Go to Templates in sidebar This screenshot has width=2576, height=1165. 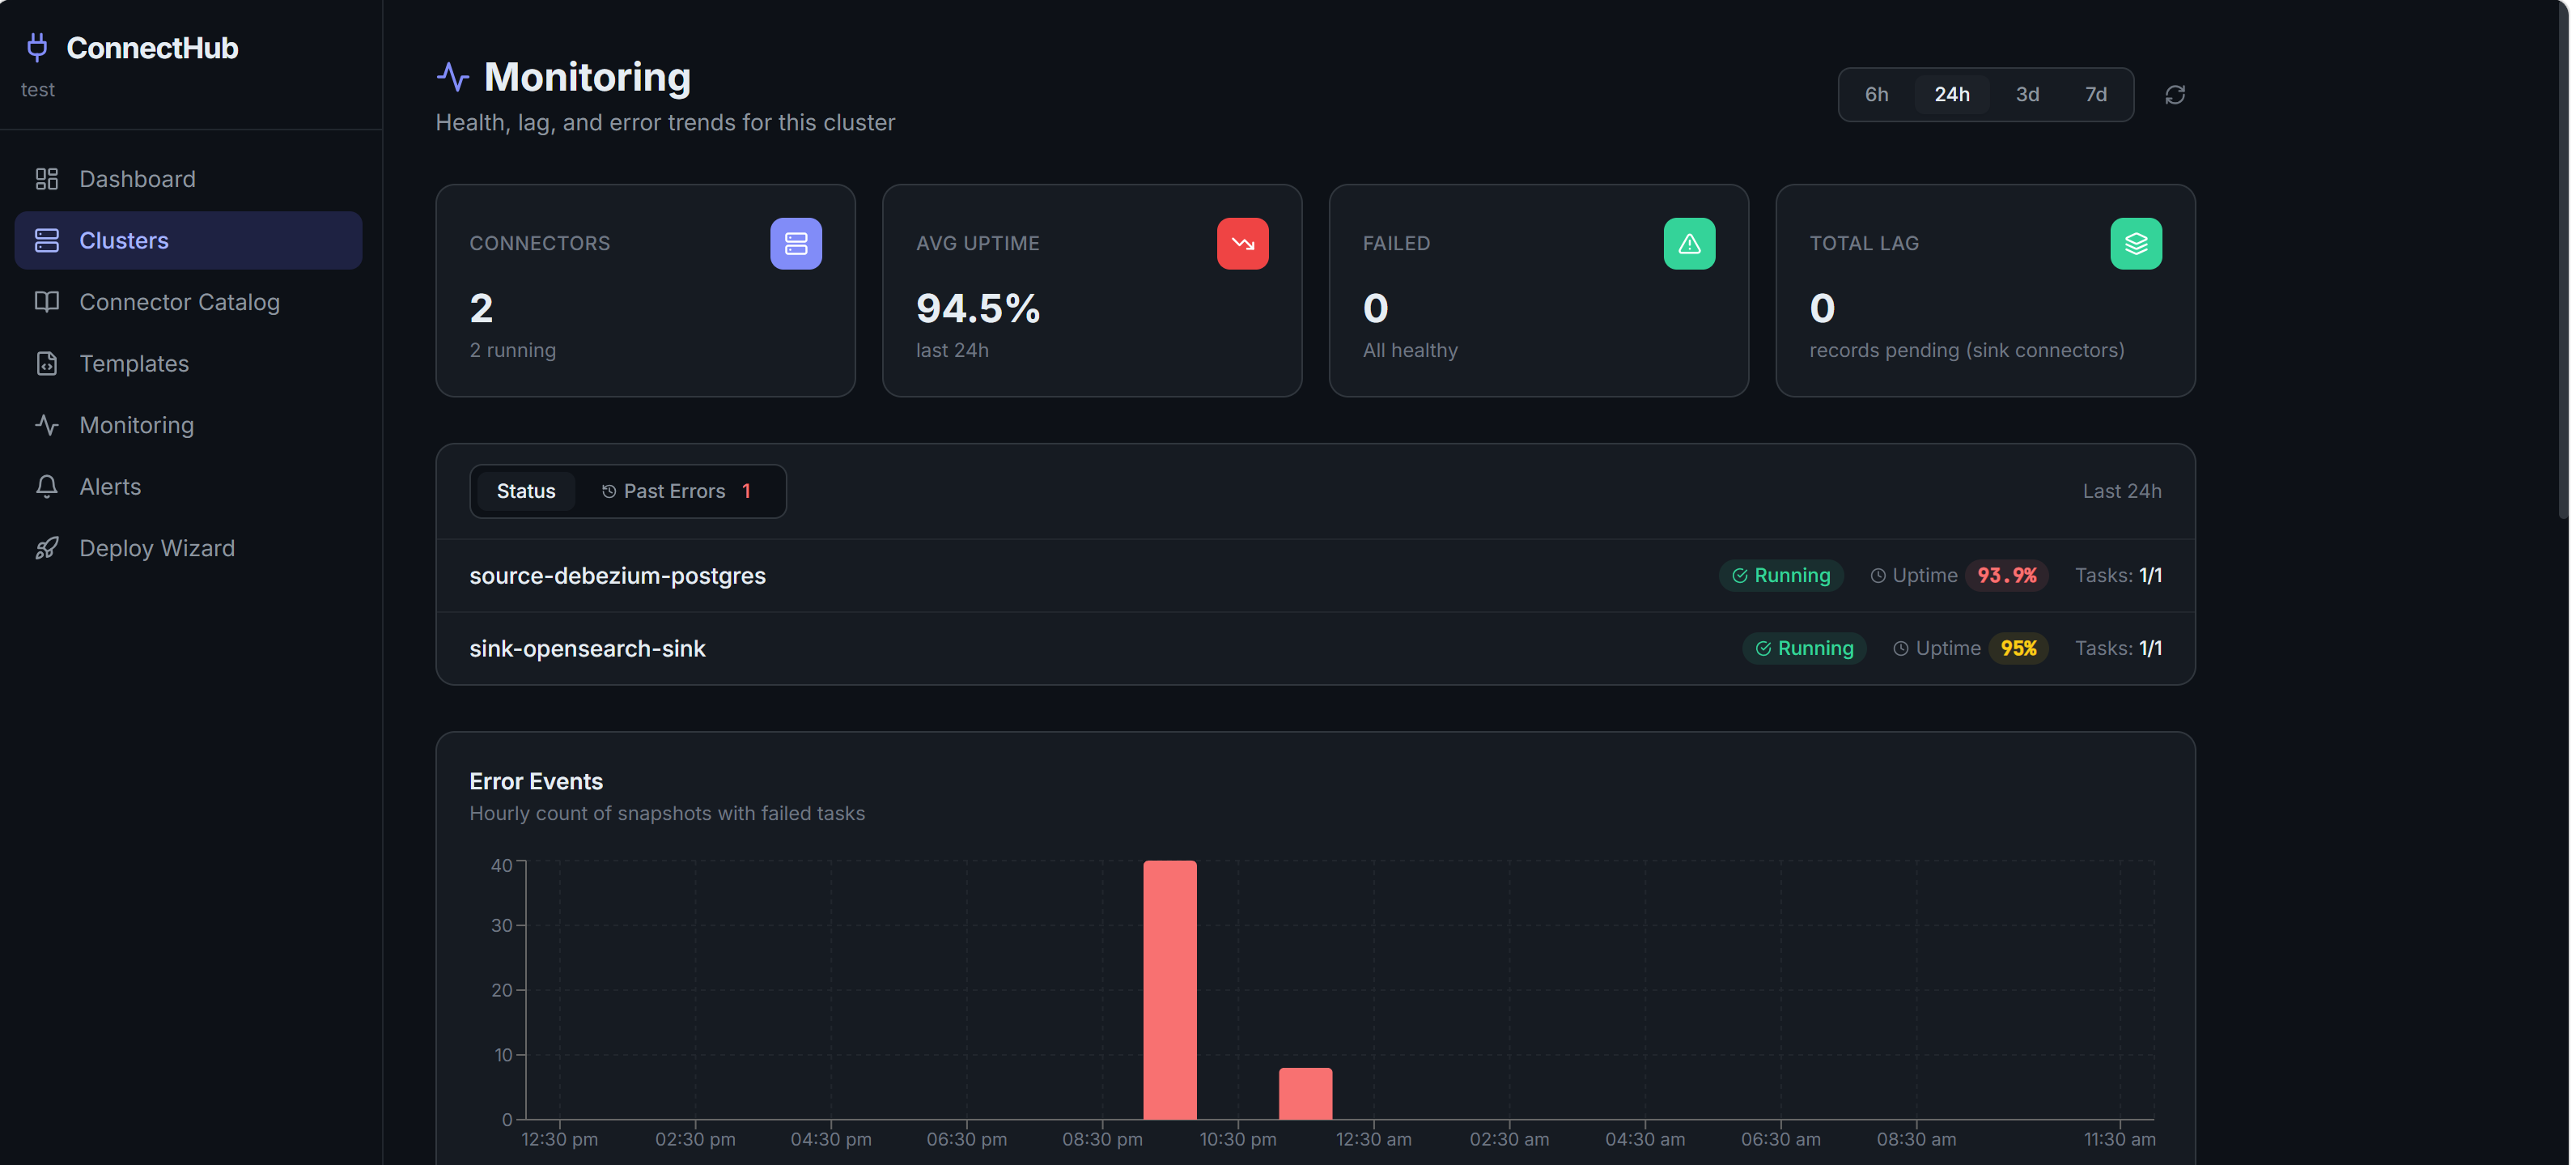tap(188, 363)
